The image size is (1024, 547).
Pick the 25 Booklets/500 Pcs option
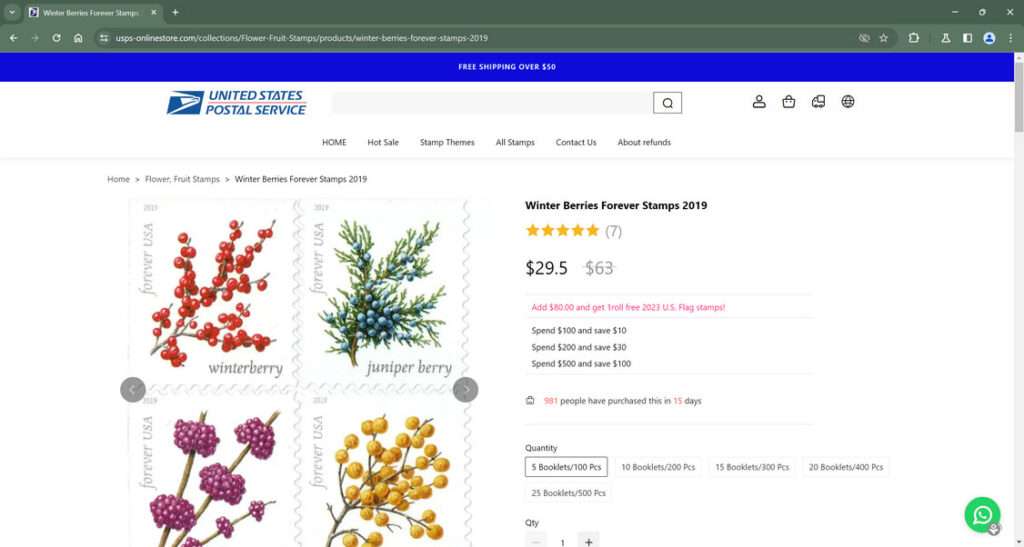point(568,493)
